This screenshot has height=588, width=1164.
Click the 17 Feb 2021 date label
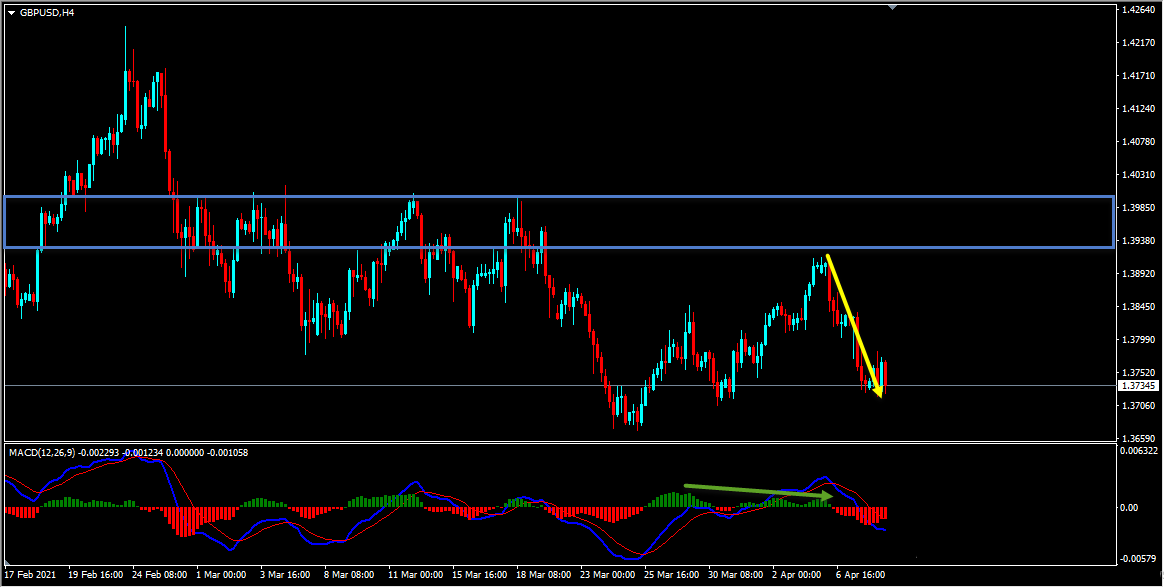[30, 575]
